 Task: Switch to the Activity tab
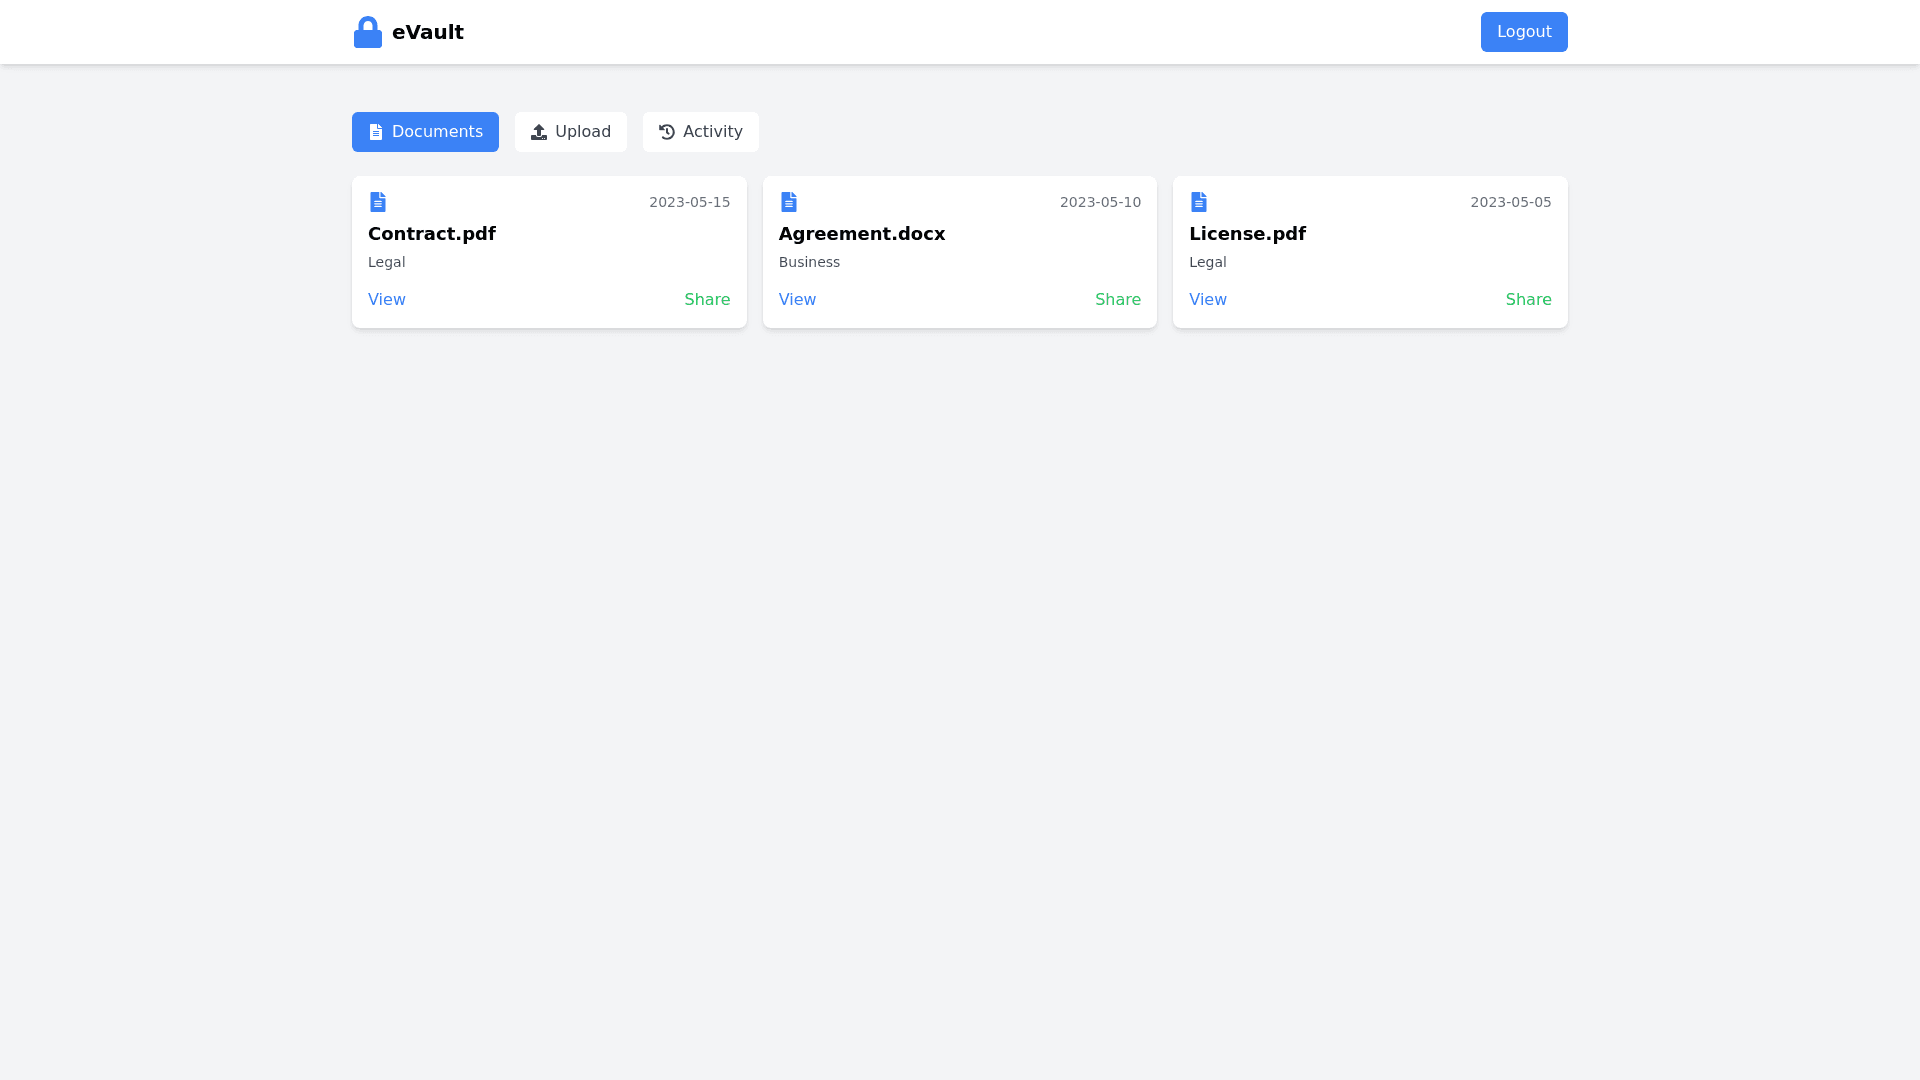(701, 132)
